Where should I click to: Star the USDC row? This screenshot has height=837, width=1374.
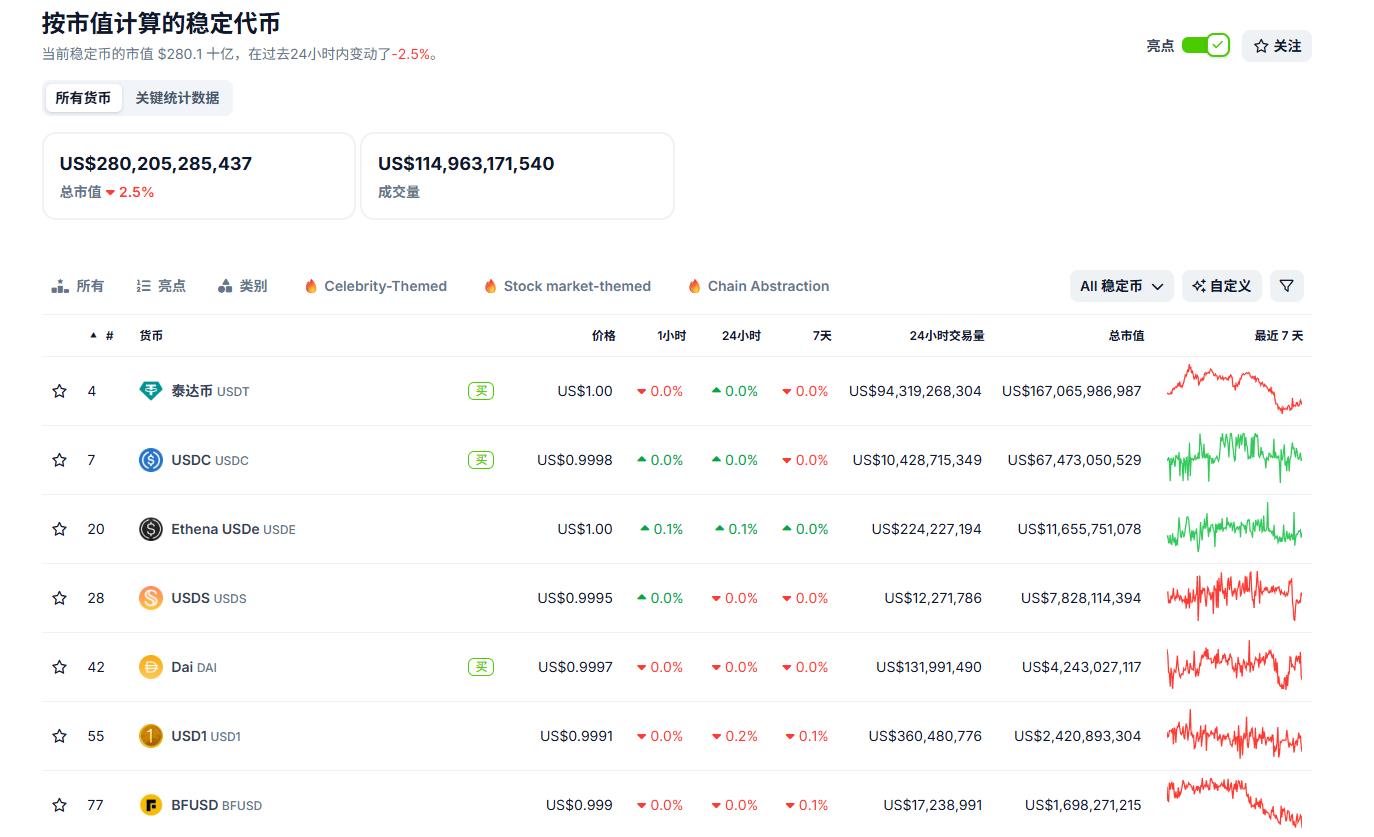click(59, 460)
